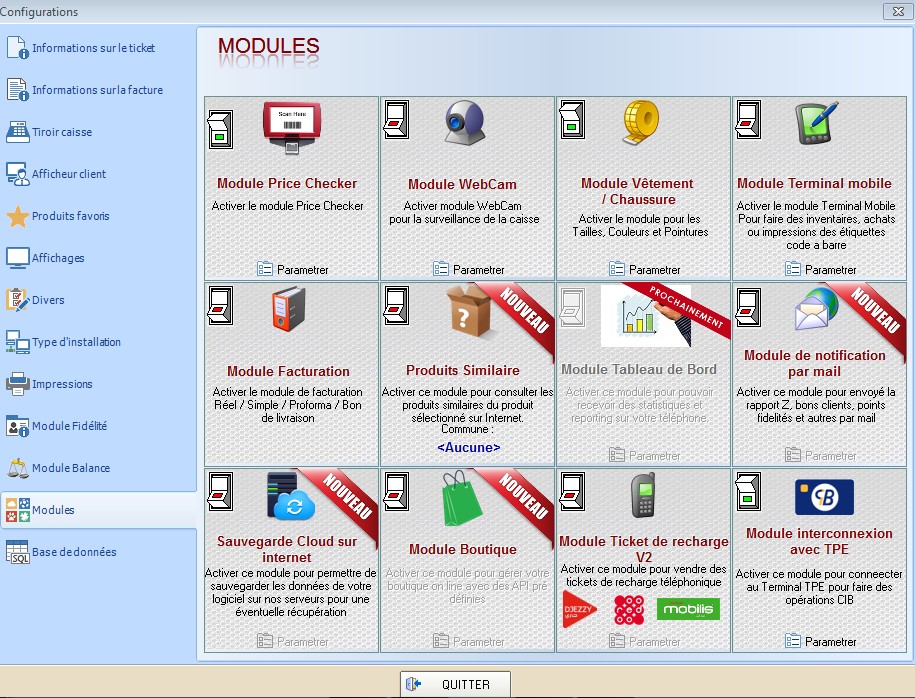Click the CB card logo icon
This screenshot has height=698, width=915.
824,497
